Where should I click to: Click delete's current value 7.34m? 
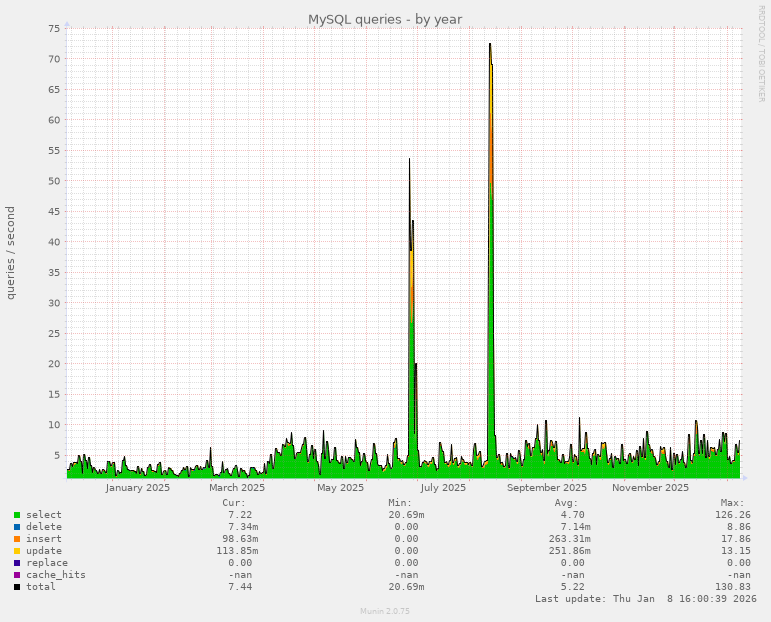[243, 527]
